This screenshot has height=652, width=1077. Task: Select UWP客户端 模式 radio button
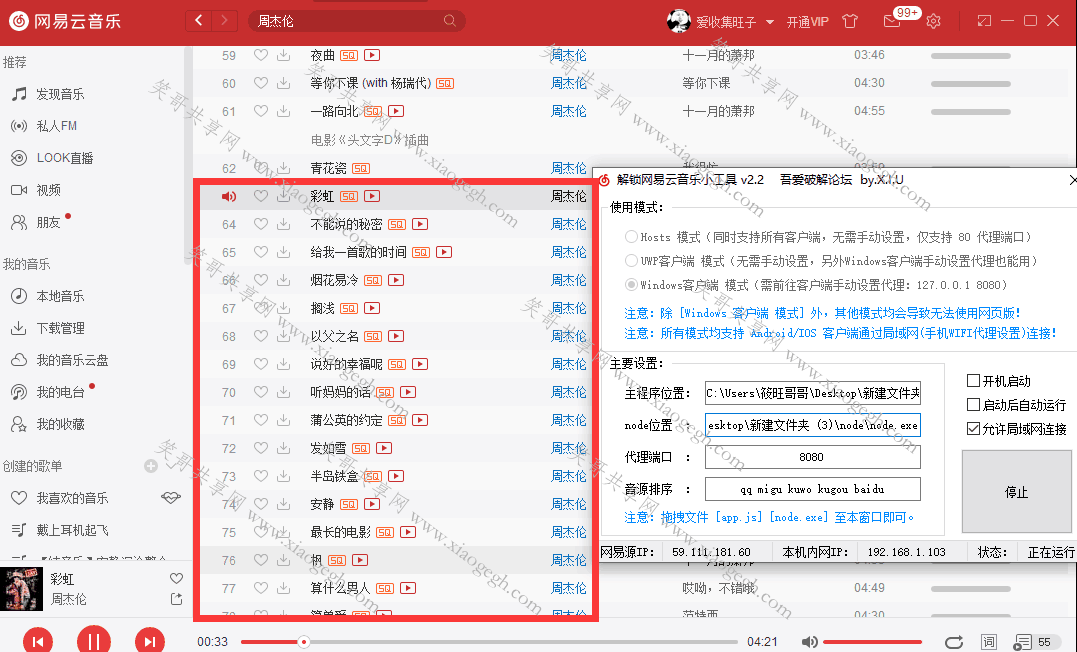click(631, 260)
